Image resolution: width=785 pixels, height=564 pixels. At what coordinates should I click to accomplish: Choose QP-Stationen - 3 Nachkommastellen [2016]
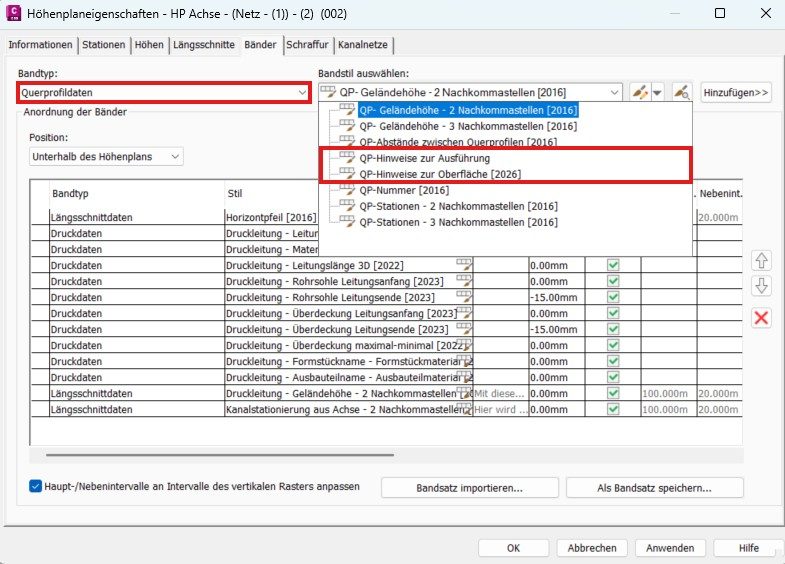[458, 222]
